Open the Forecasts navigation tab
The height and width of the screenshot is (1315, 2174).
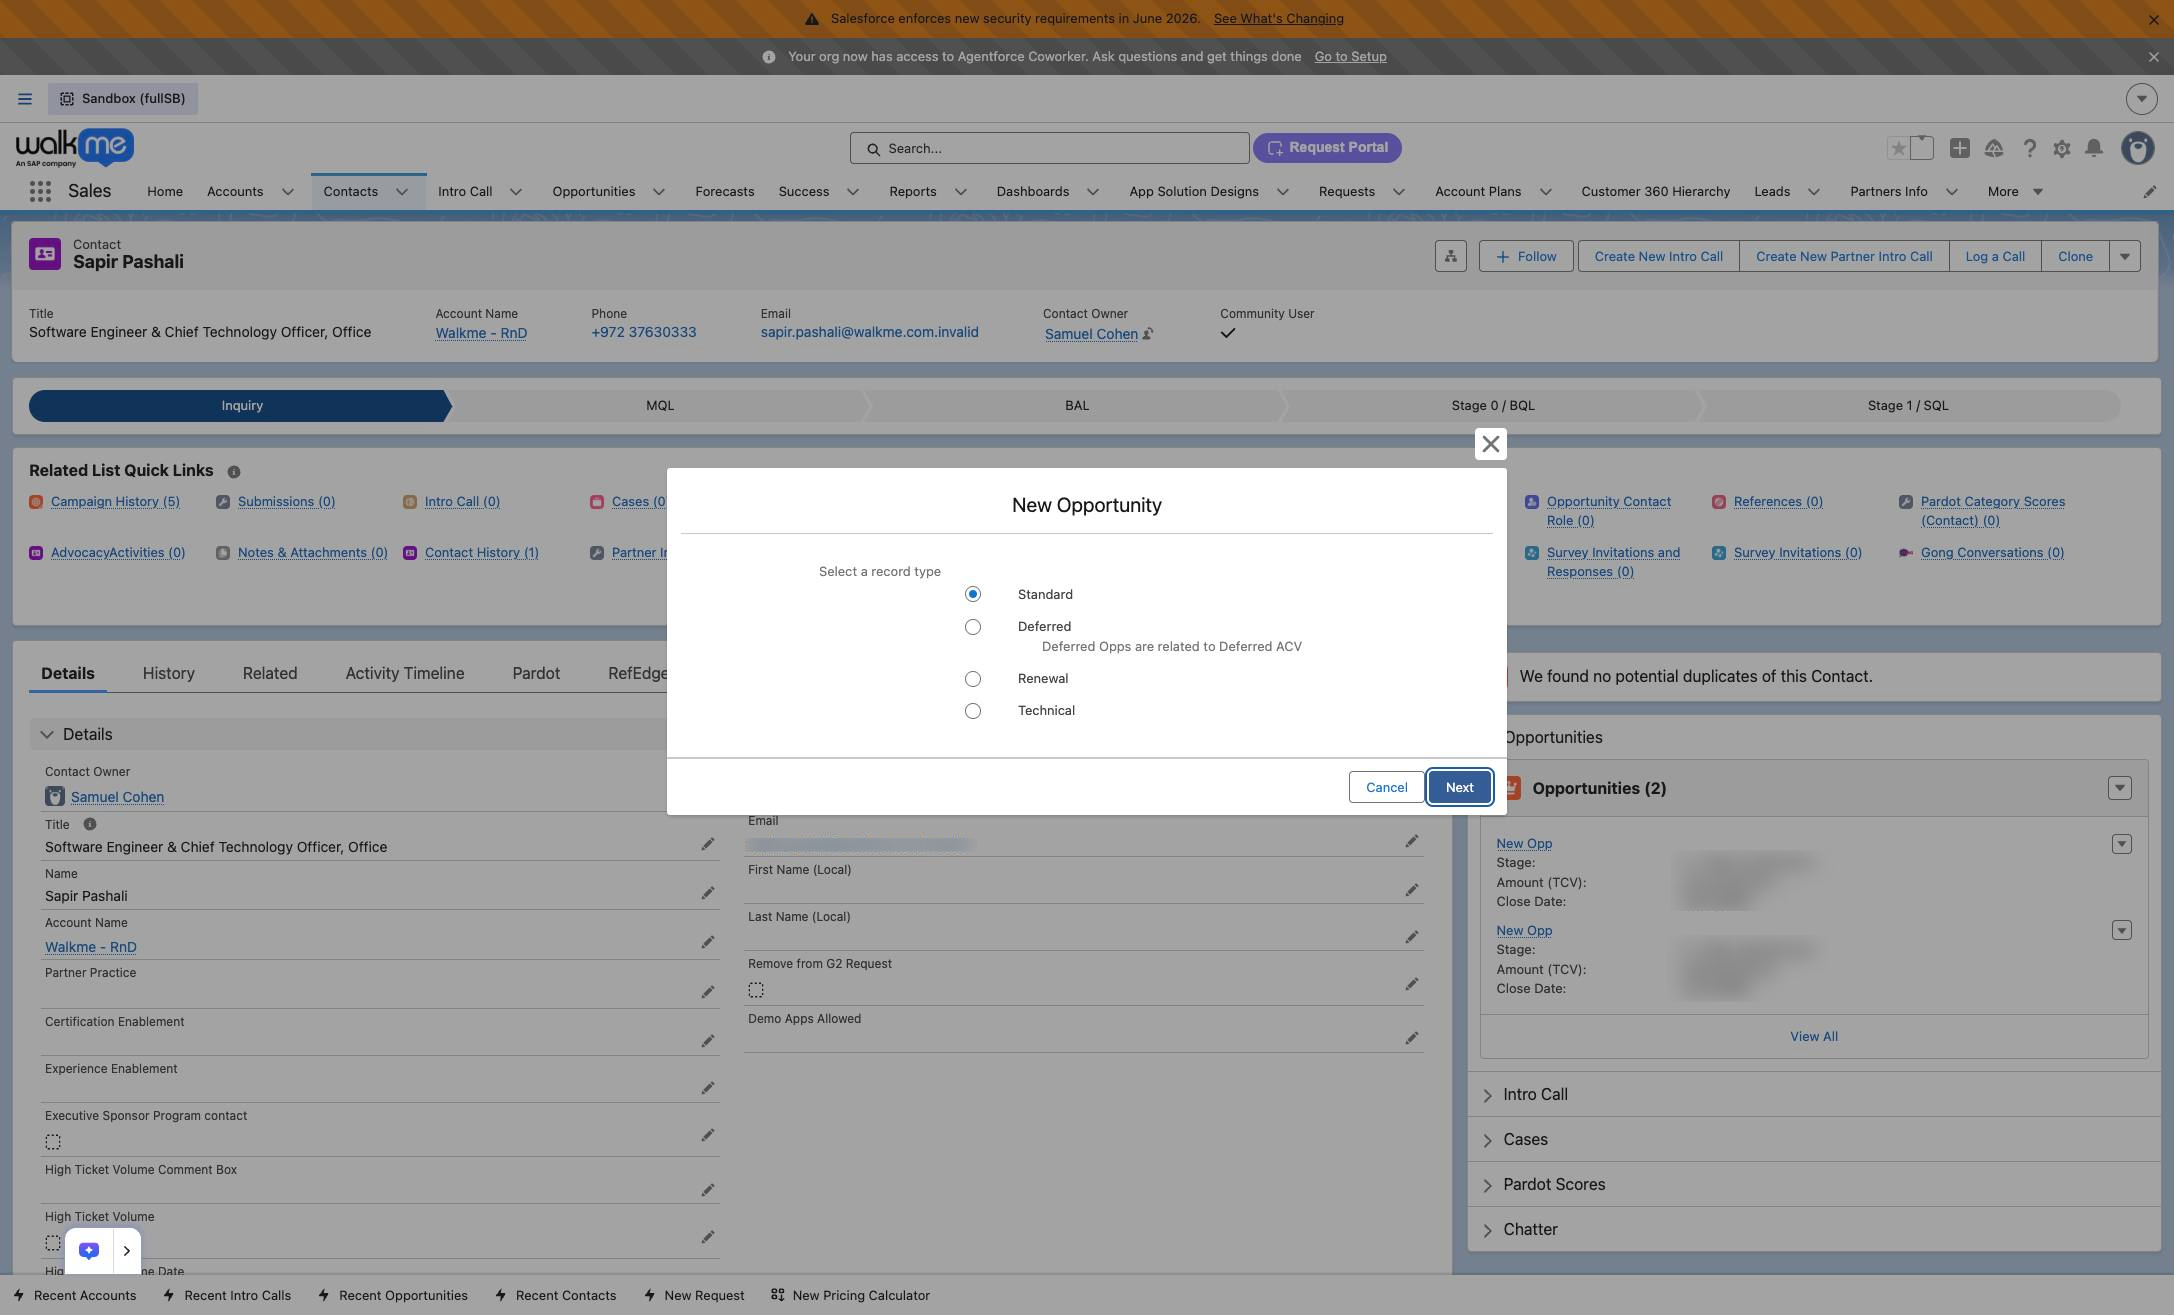725,192
